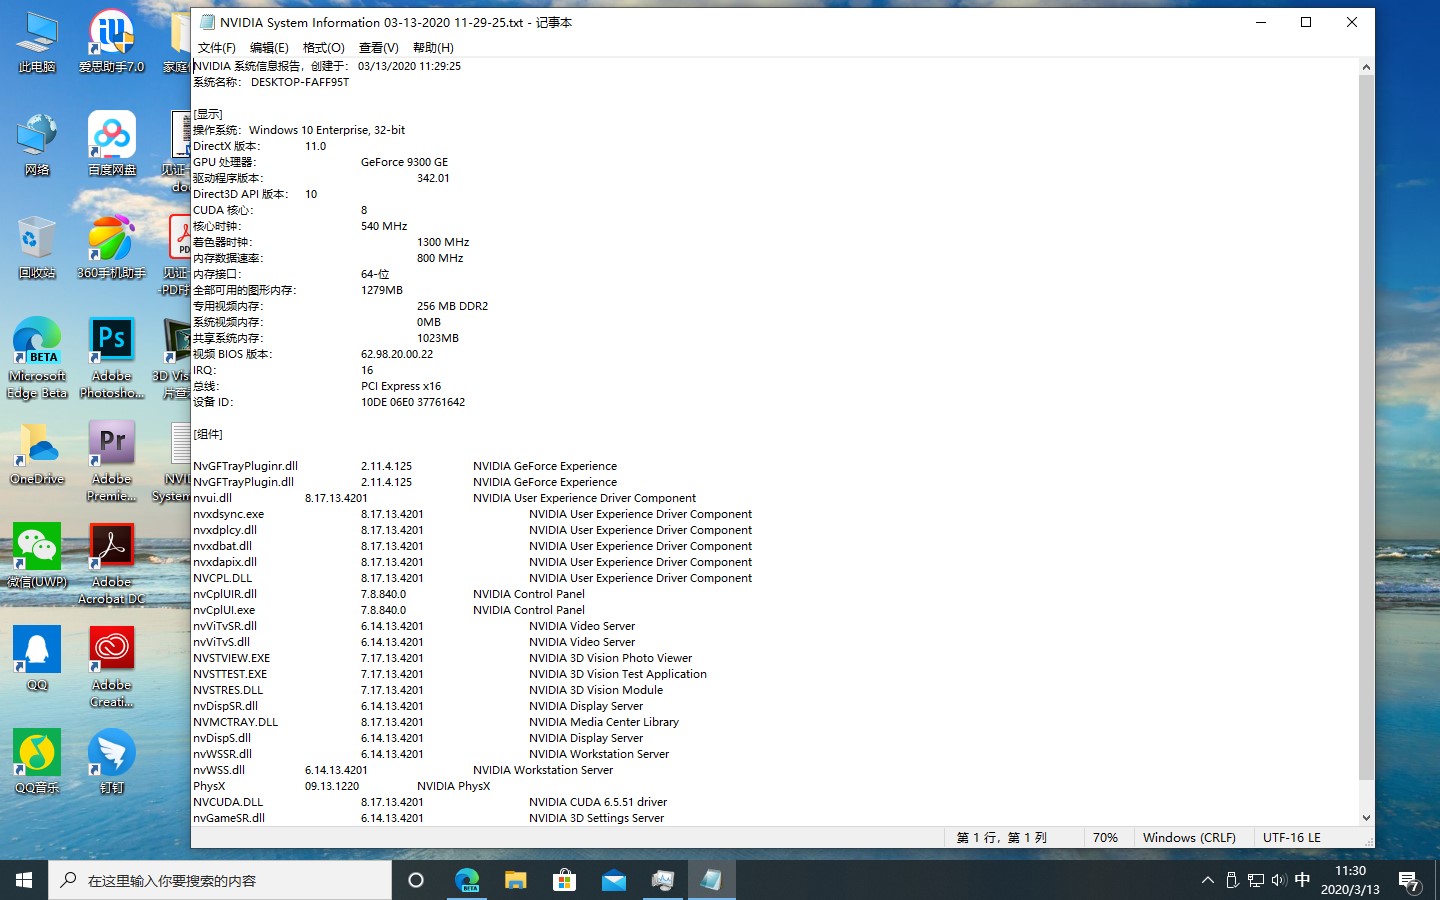Launch Adobe Premiere desktop shortcut

111,461
